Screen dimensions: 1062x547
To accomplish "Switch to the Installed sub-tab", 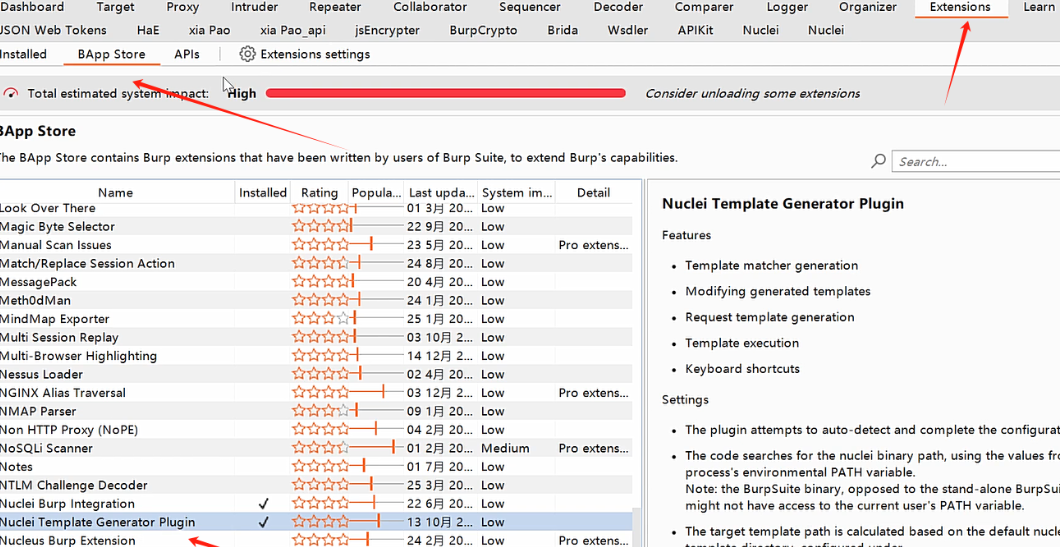I will [23, 54].
